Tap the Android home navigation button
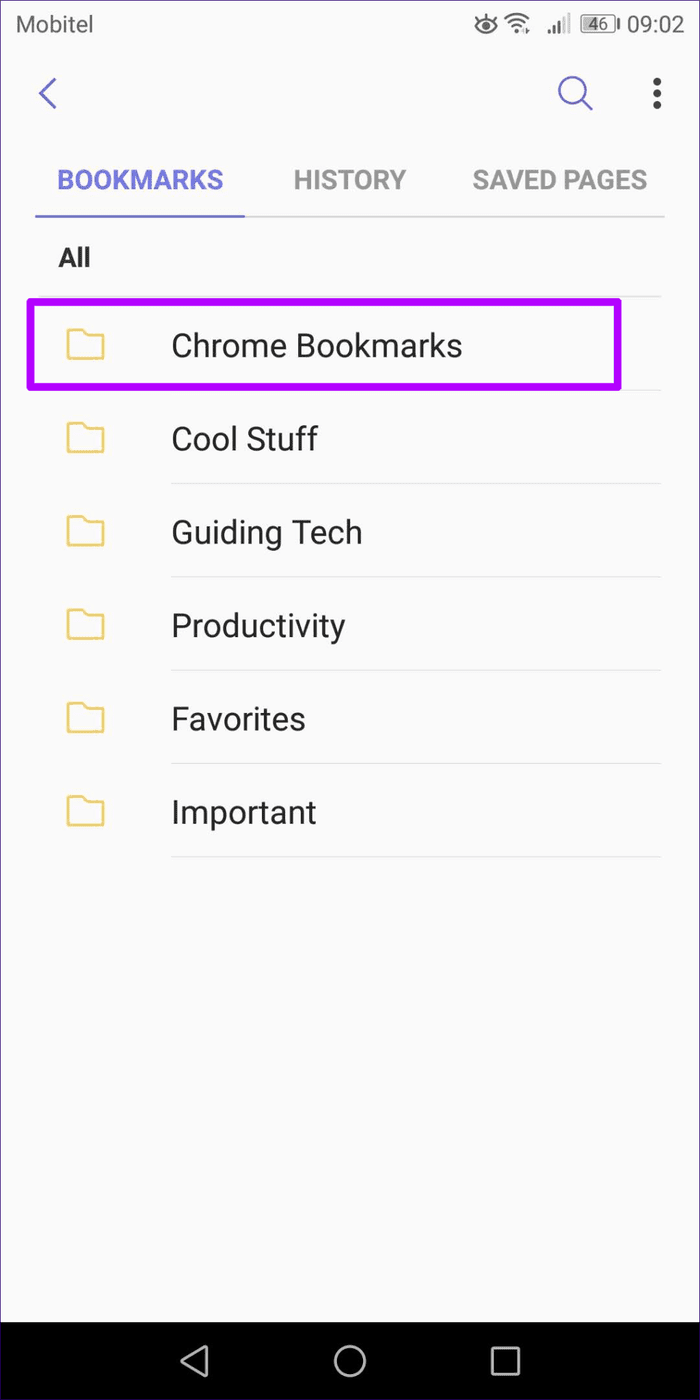 pyautogui.click(x=350, y=1360)
